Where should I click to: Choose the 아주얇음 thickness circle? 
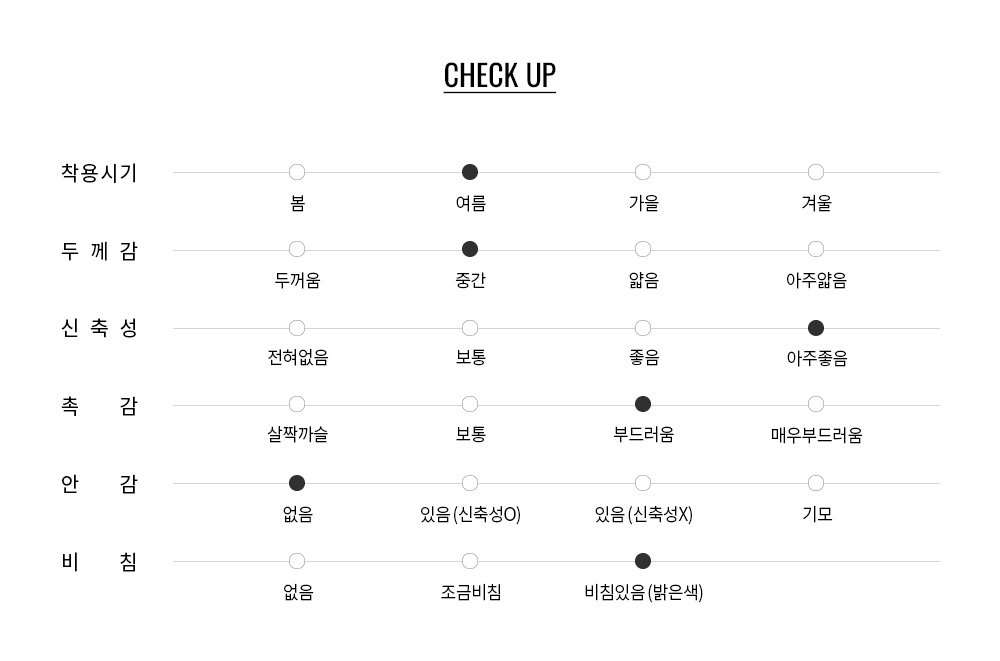816,249
